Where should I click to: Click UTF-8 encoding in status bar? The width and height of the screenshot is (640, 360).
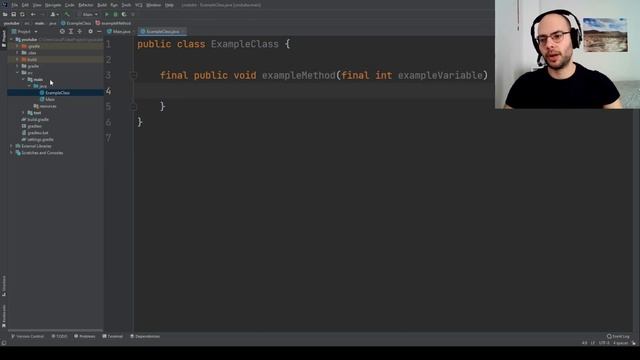coord(604,343)
